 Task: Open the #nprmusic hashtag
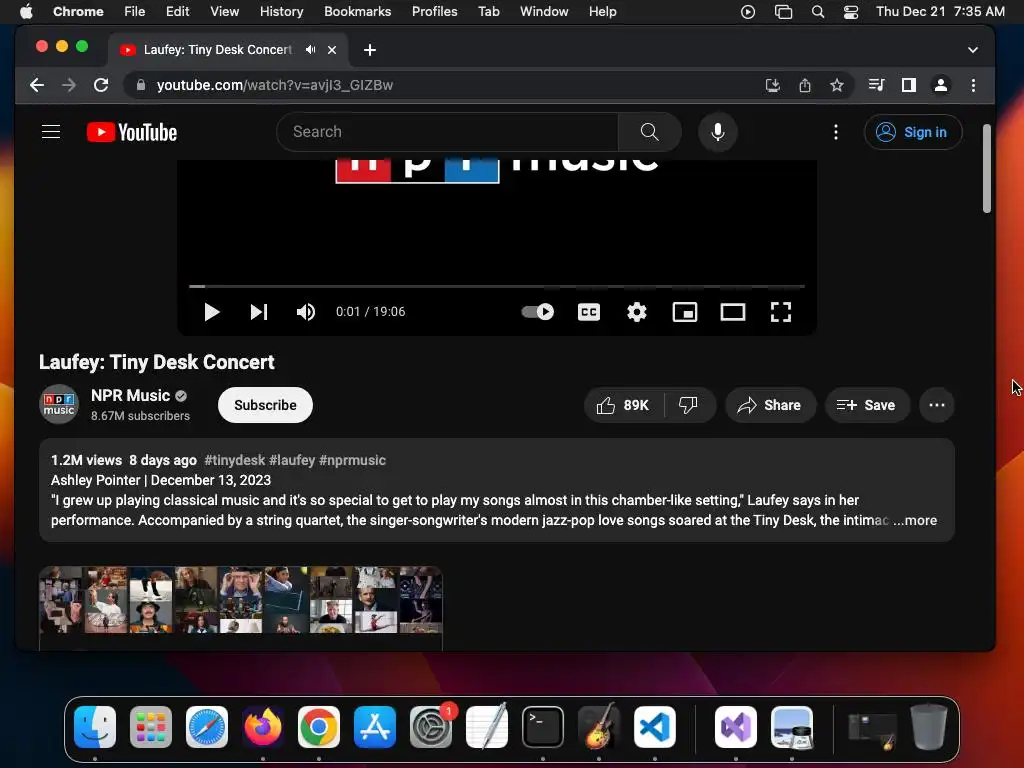point(352,460)
